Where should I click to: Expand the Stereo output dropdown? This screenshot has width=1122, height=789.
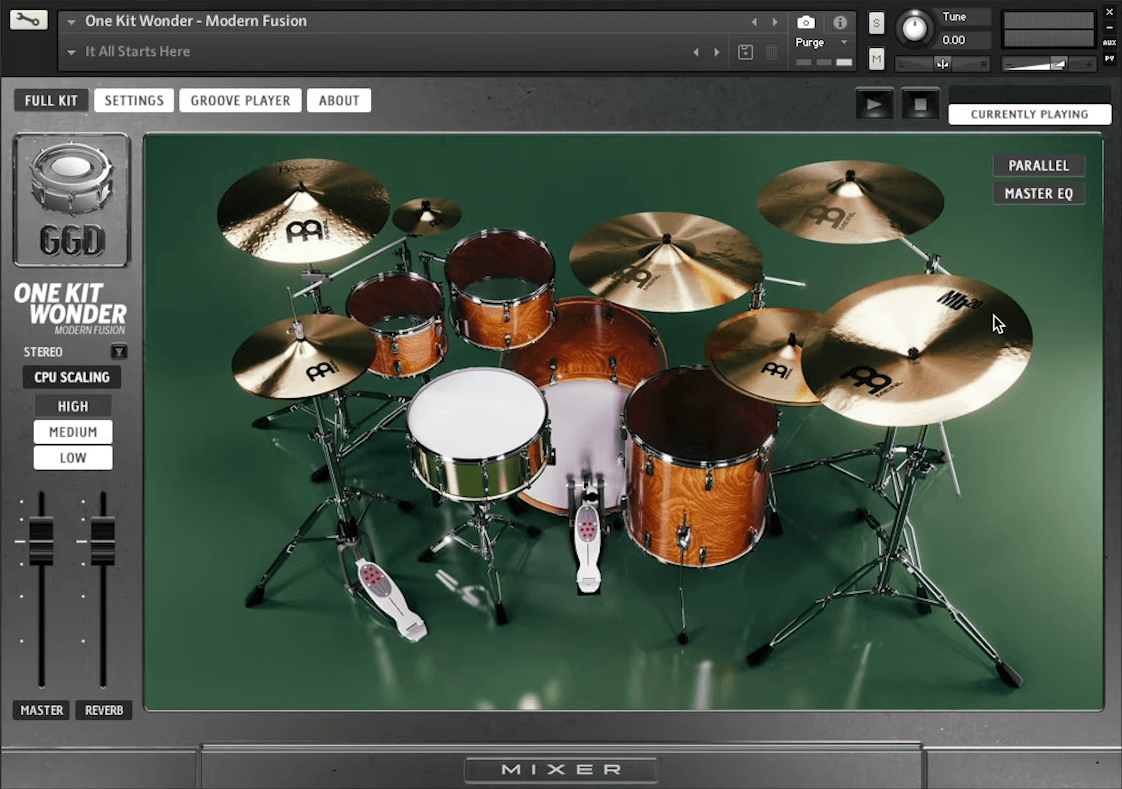[x=119, y=352]
